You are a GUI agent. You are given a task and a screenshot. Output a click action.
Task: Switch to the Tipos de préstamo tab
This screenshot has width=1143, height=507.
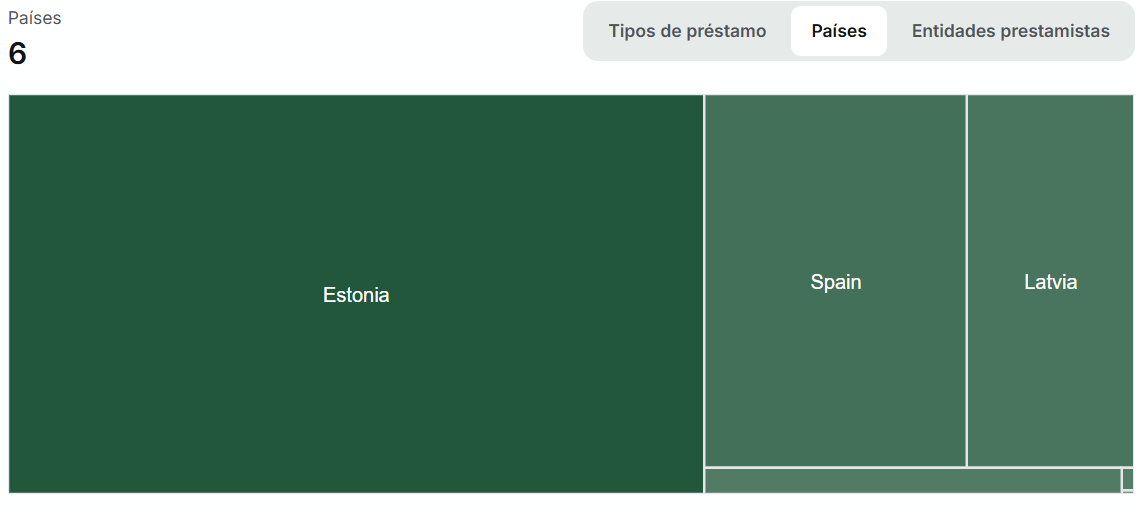[x=687, y=31]
